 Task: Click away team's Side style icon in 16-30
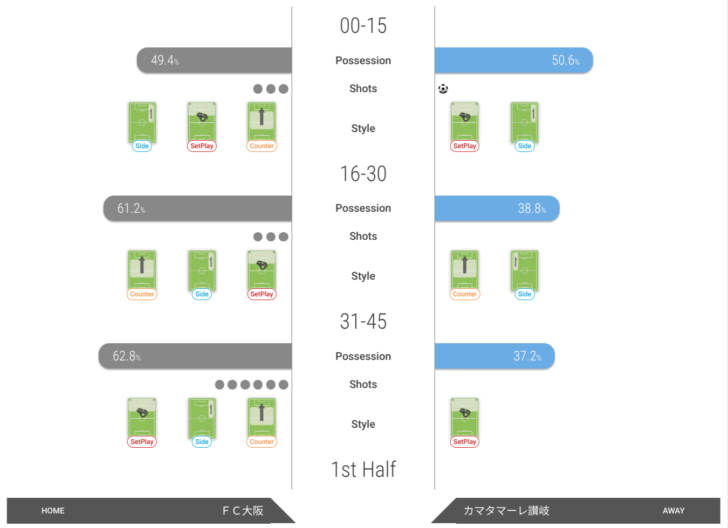[x=525, y=272]
